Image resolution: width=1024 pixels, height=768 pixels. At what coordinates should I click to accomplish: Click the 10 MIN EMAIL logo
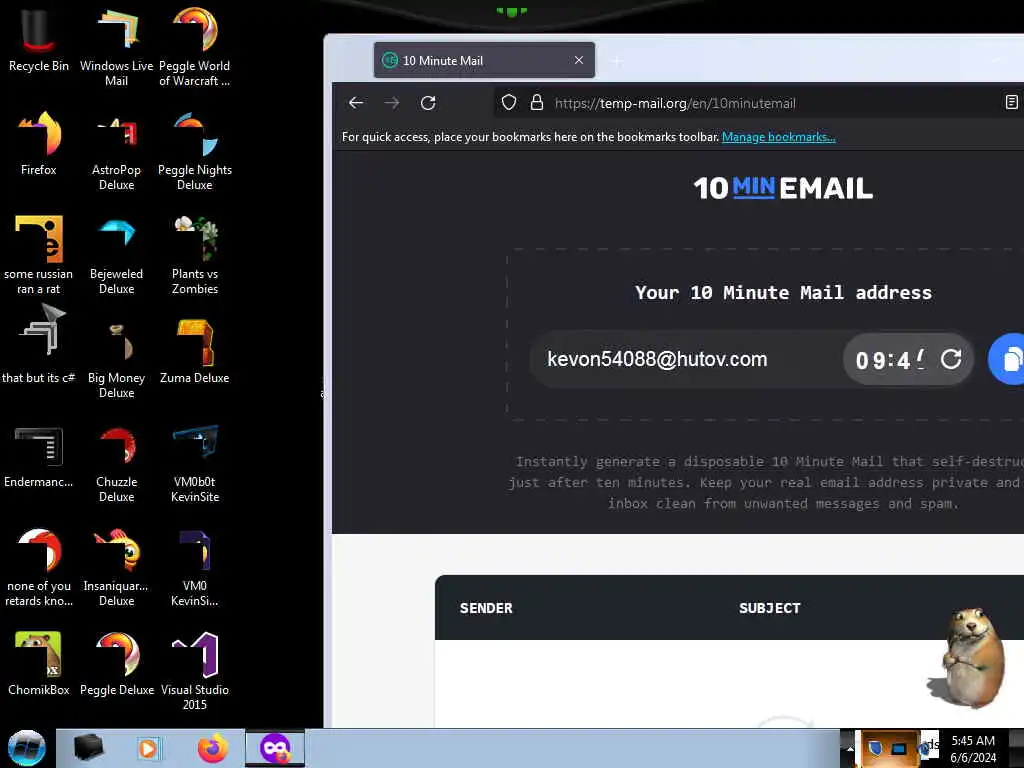pyautogui.click(x=783, y=188)
